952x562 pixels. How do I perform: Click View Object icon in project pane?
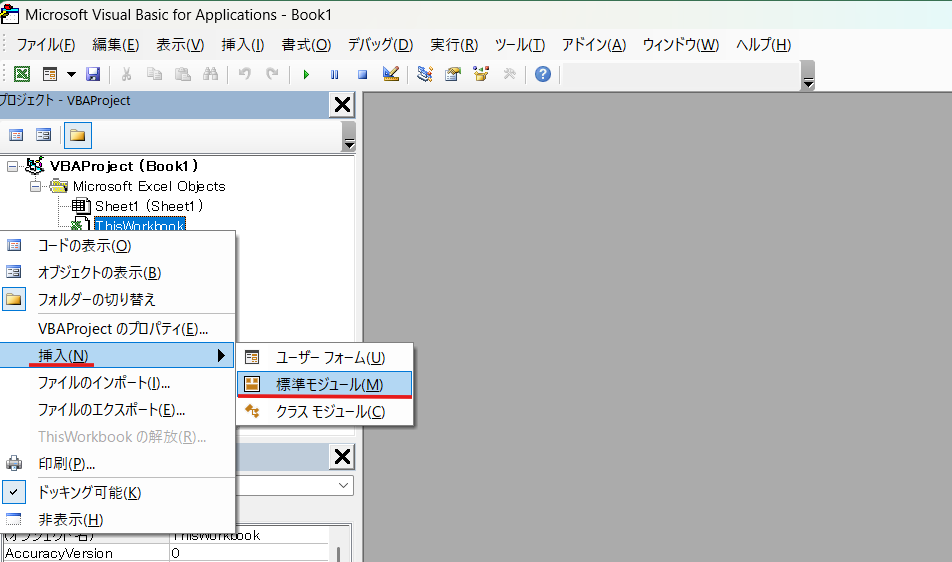click(x=44, y=135)
